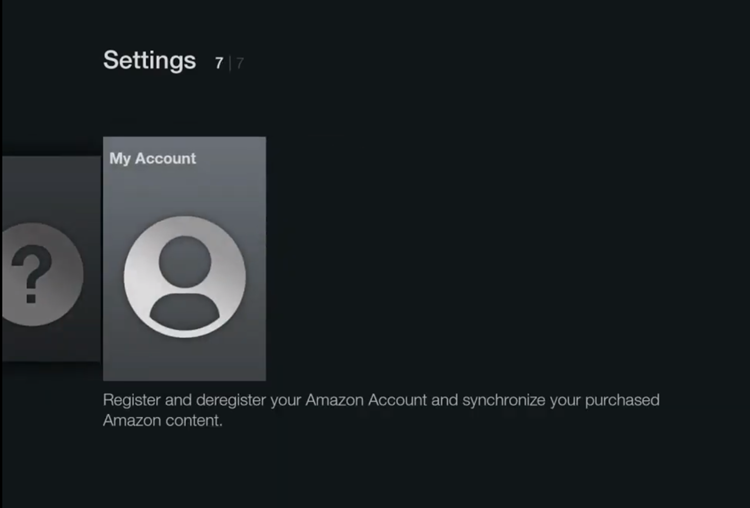This screenshot has height=508, width=750.
Task: Click the shoulders shape of the account avatar
Action: pyautogui.click(x=185, y=311)
